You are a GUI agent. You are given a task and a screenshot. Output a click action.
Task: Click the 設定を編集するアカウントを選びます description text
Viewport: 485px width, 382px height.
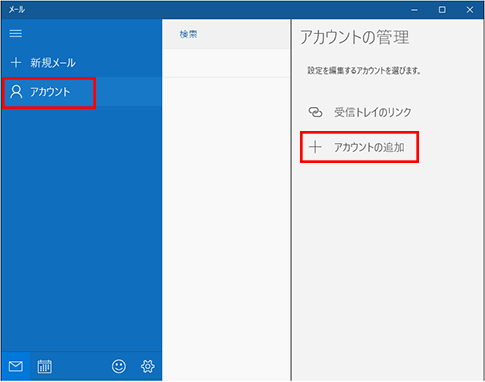coord(364,71)
